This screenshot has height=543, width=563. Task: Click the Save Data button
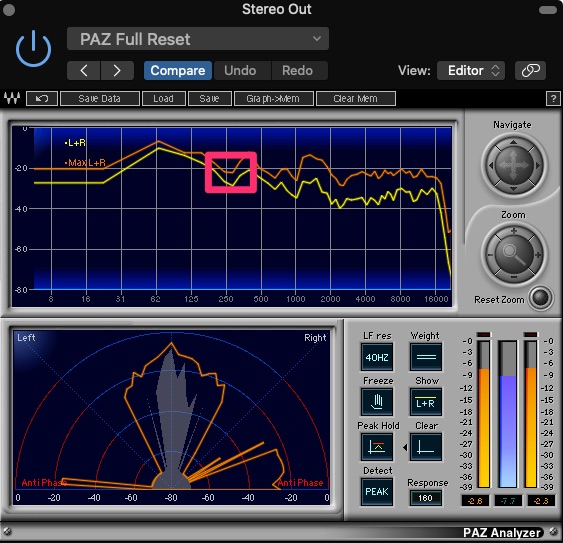[x=100, y=98]
